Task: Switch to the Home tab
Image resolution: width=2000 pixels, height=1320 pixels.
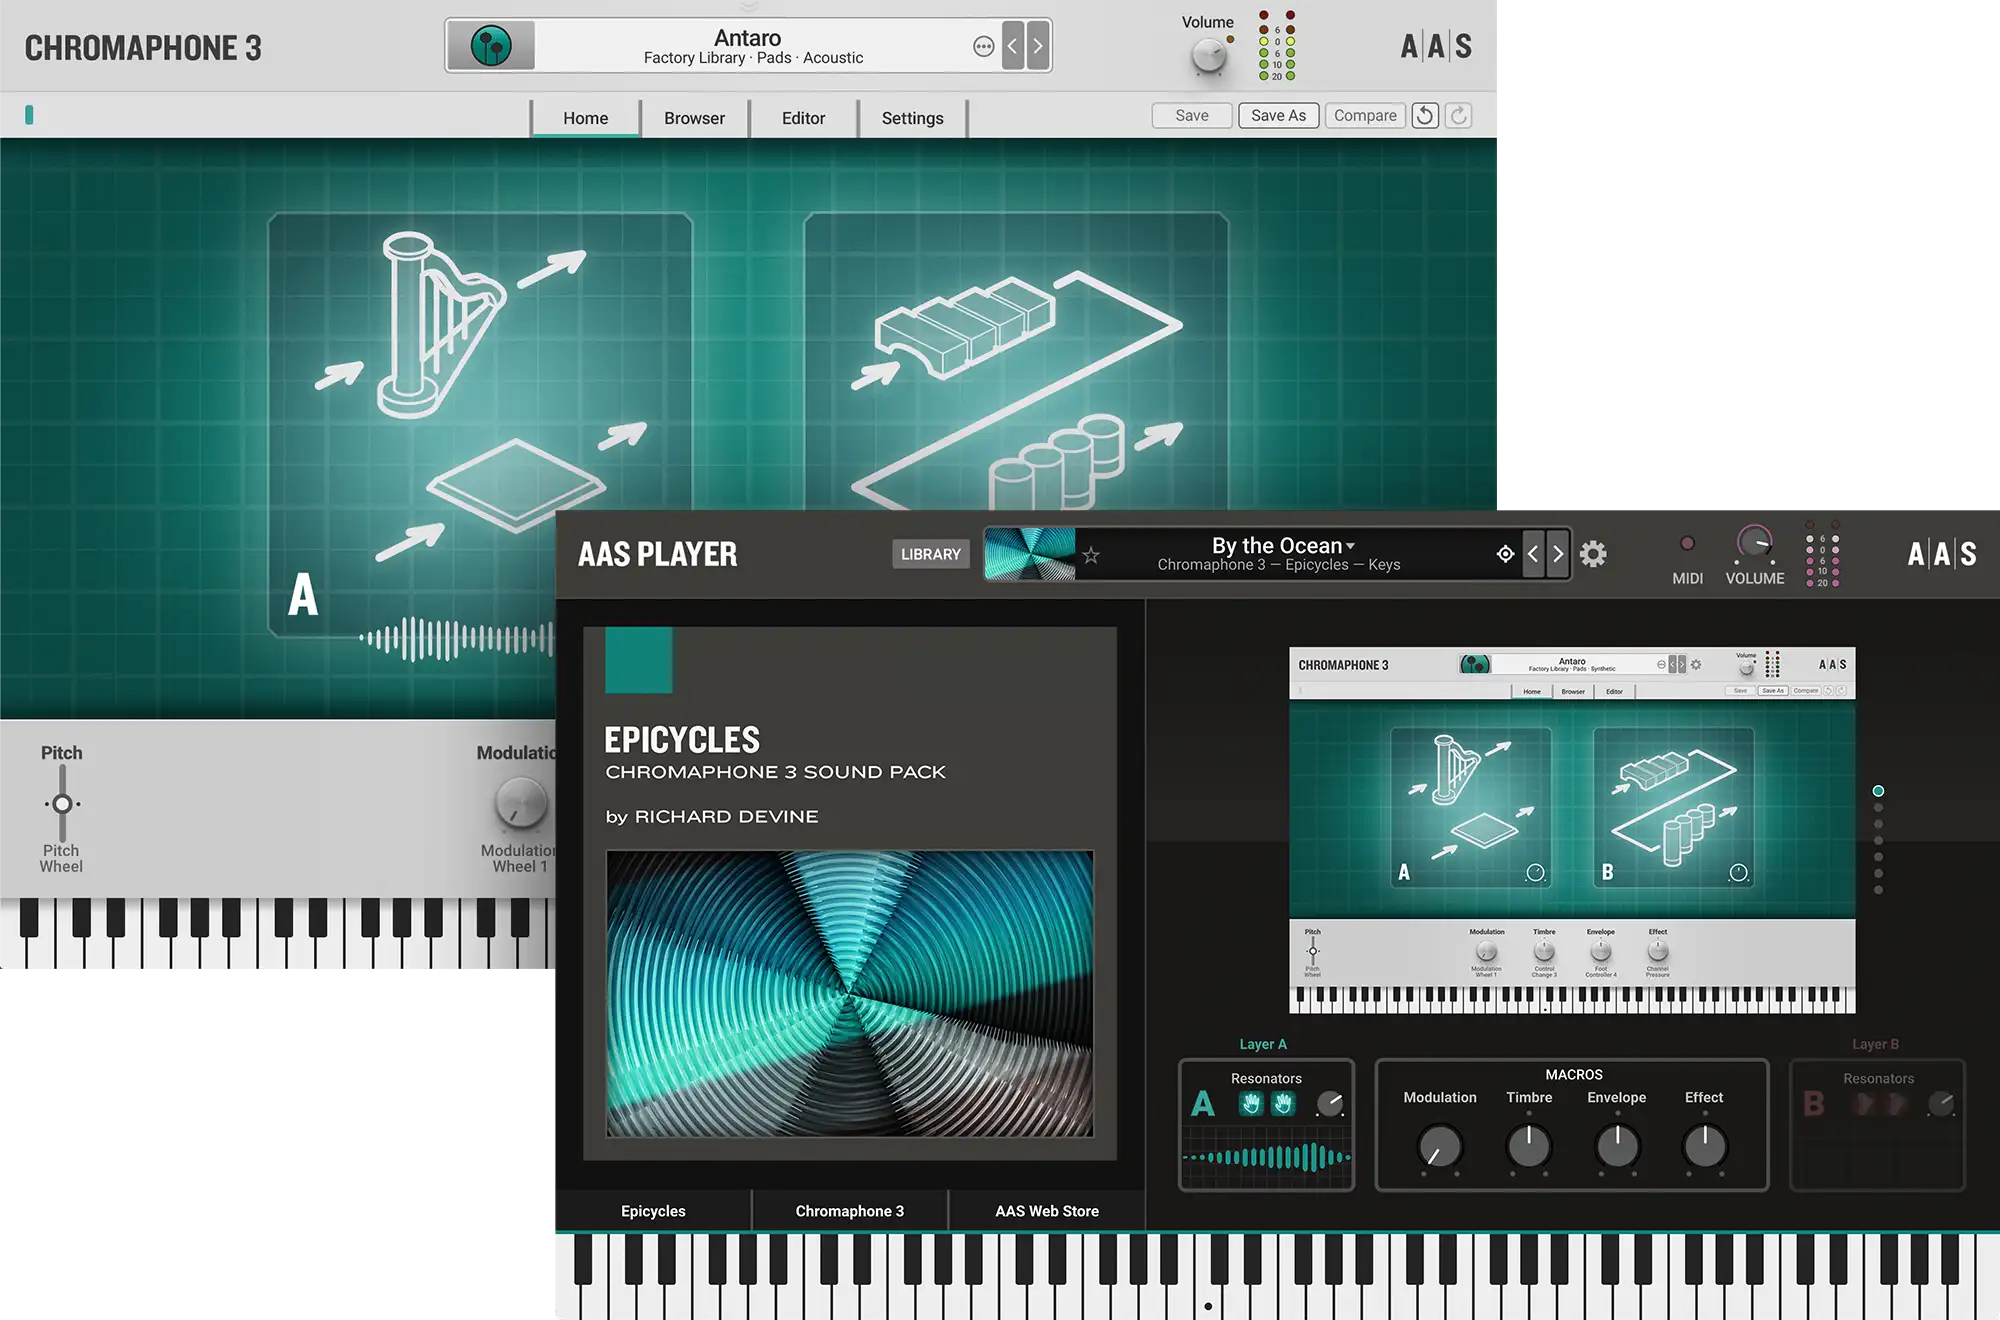Action: click(x=585, y=118)
